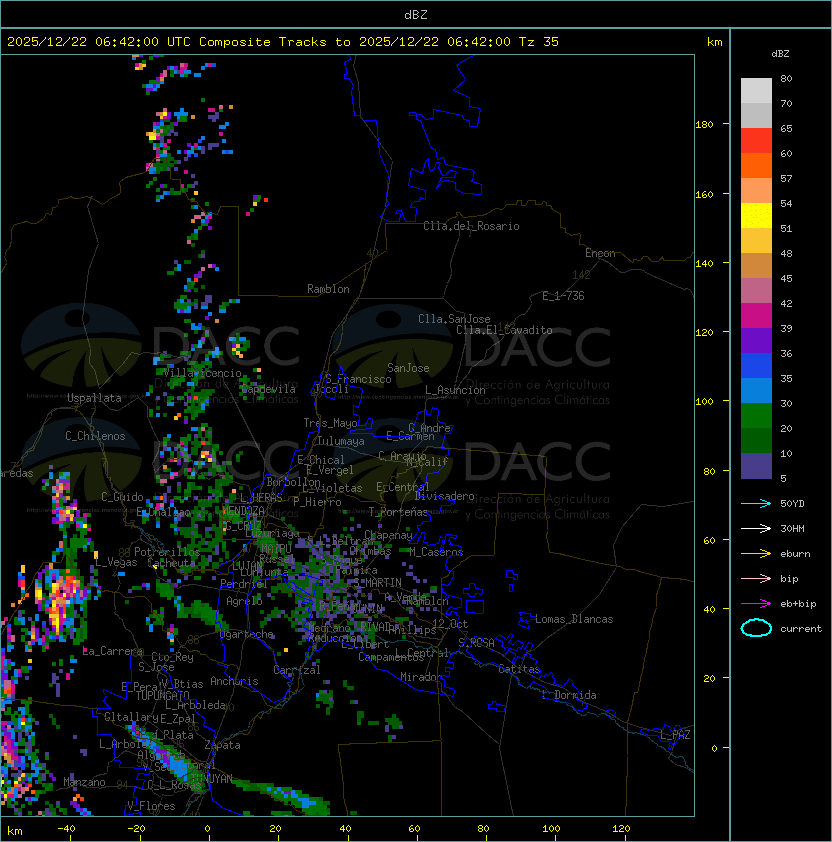This screenshot has height=842, width=832.
Task: Click the 'dBZ' heading above color scale
Action: pos(780,54)
